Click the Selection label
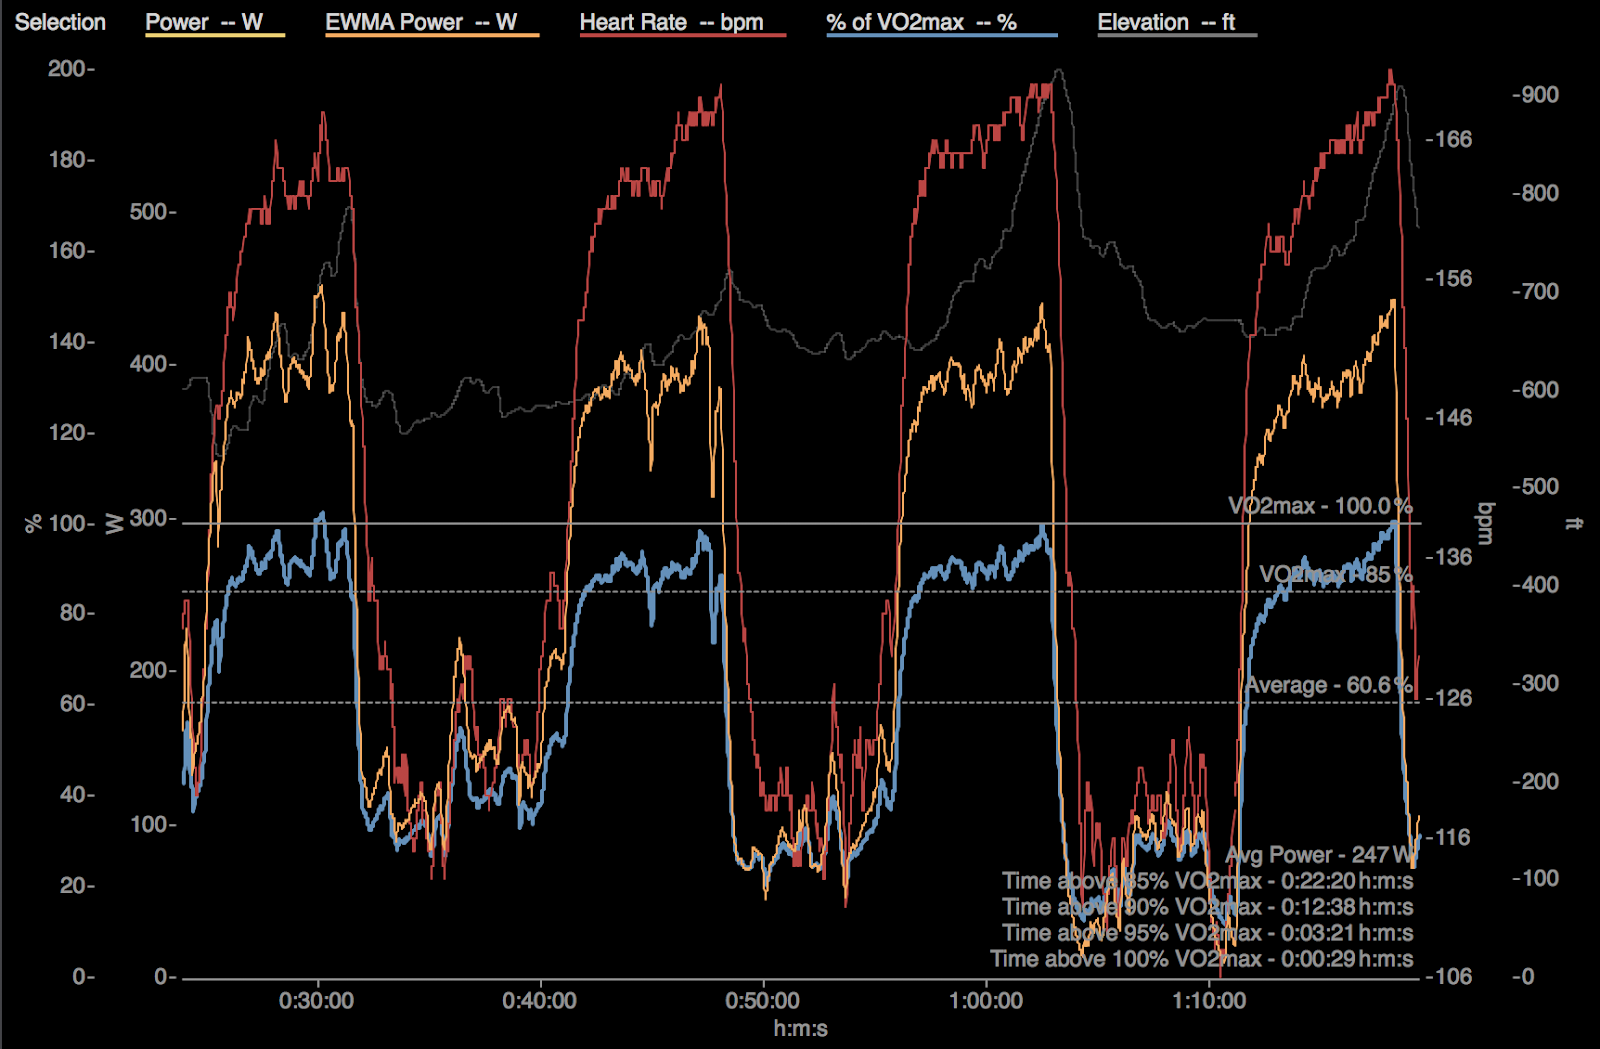This screenshot has width=1600, height=1049. tap(60, 22)
